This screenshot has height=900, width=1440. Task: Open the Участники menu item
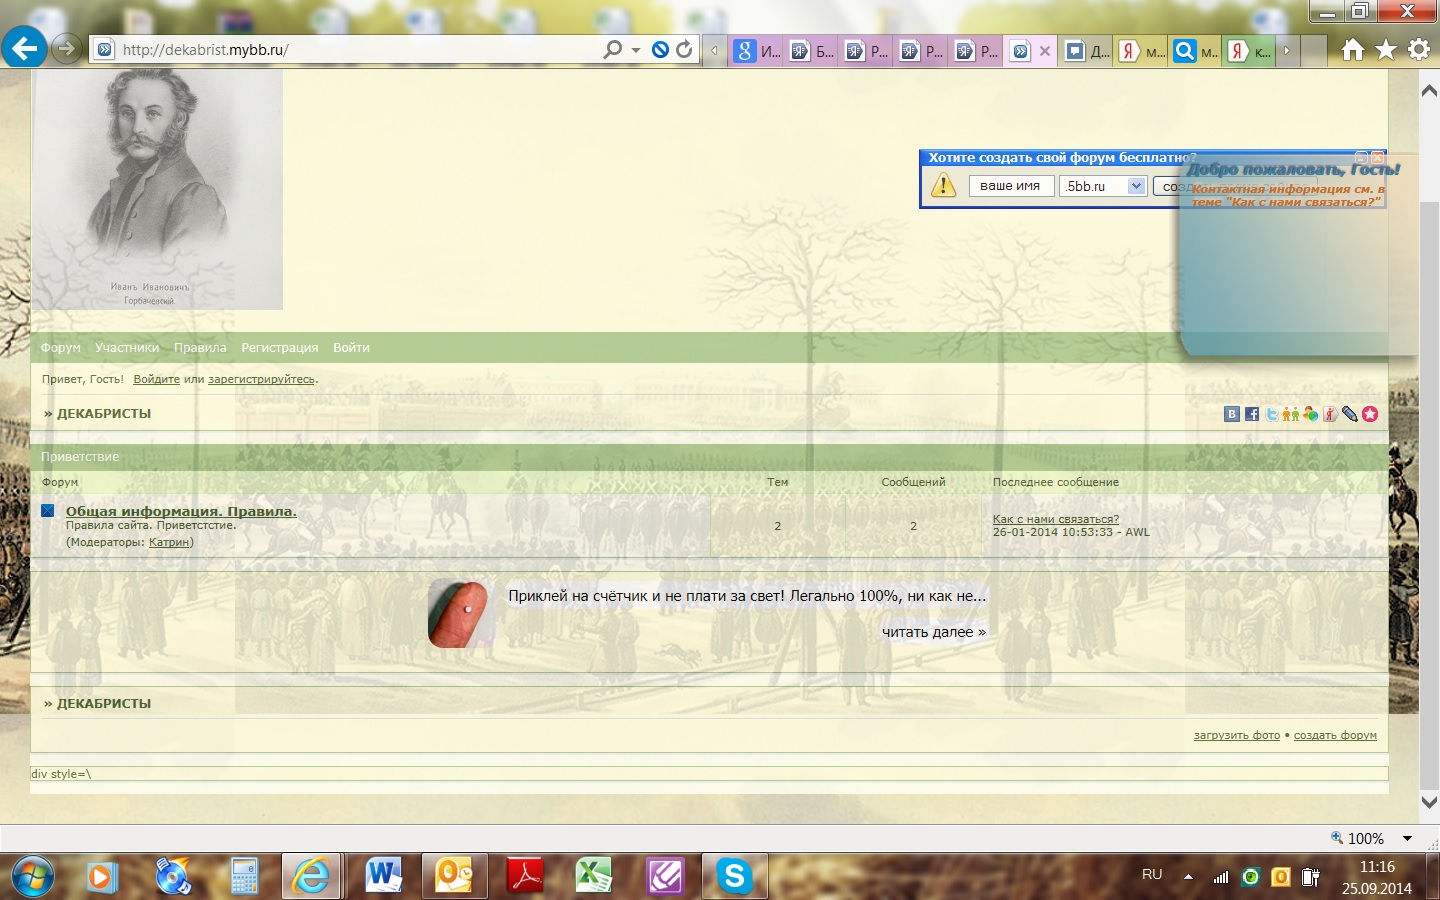(127, 348)
